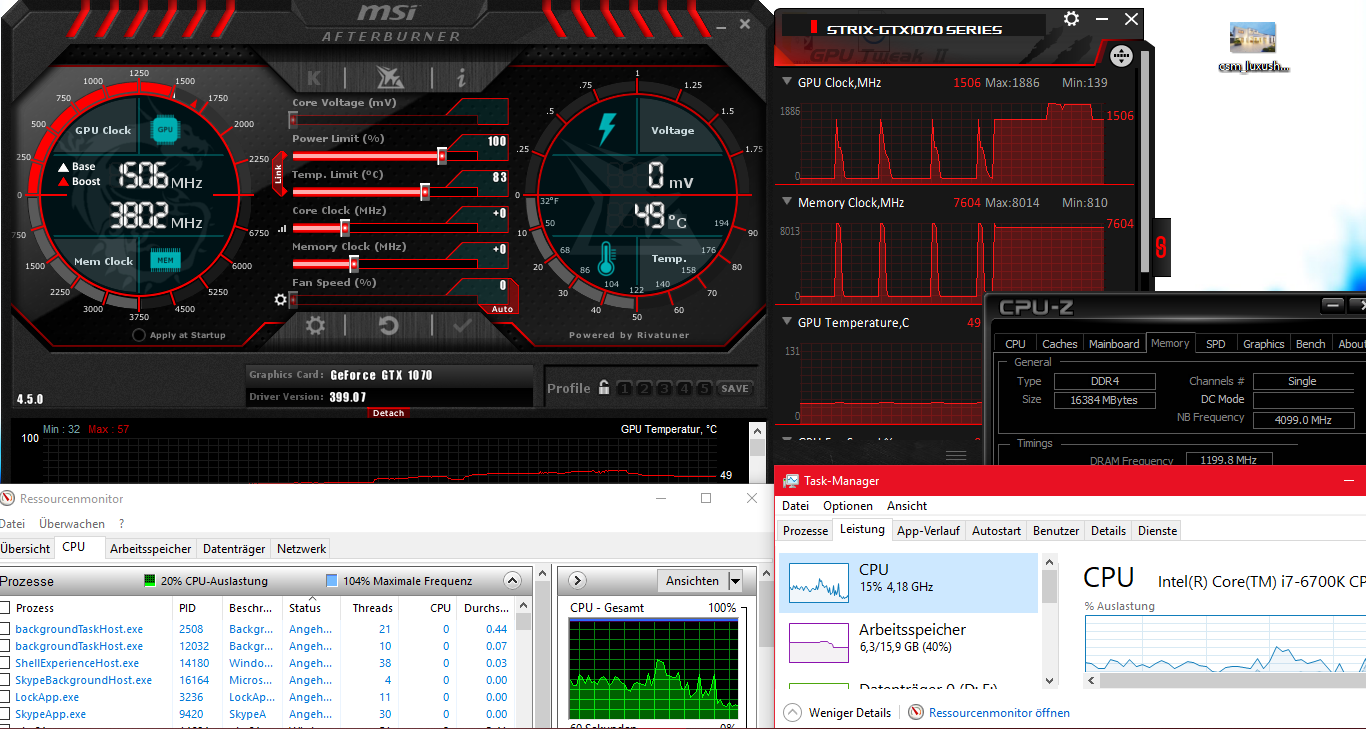Click the Ansichten button in Ressourcenmonitor

point(692,581)
